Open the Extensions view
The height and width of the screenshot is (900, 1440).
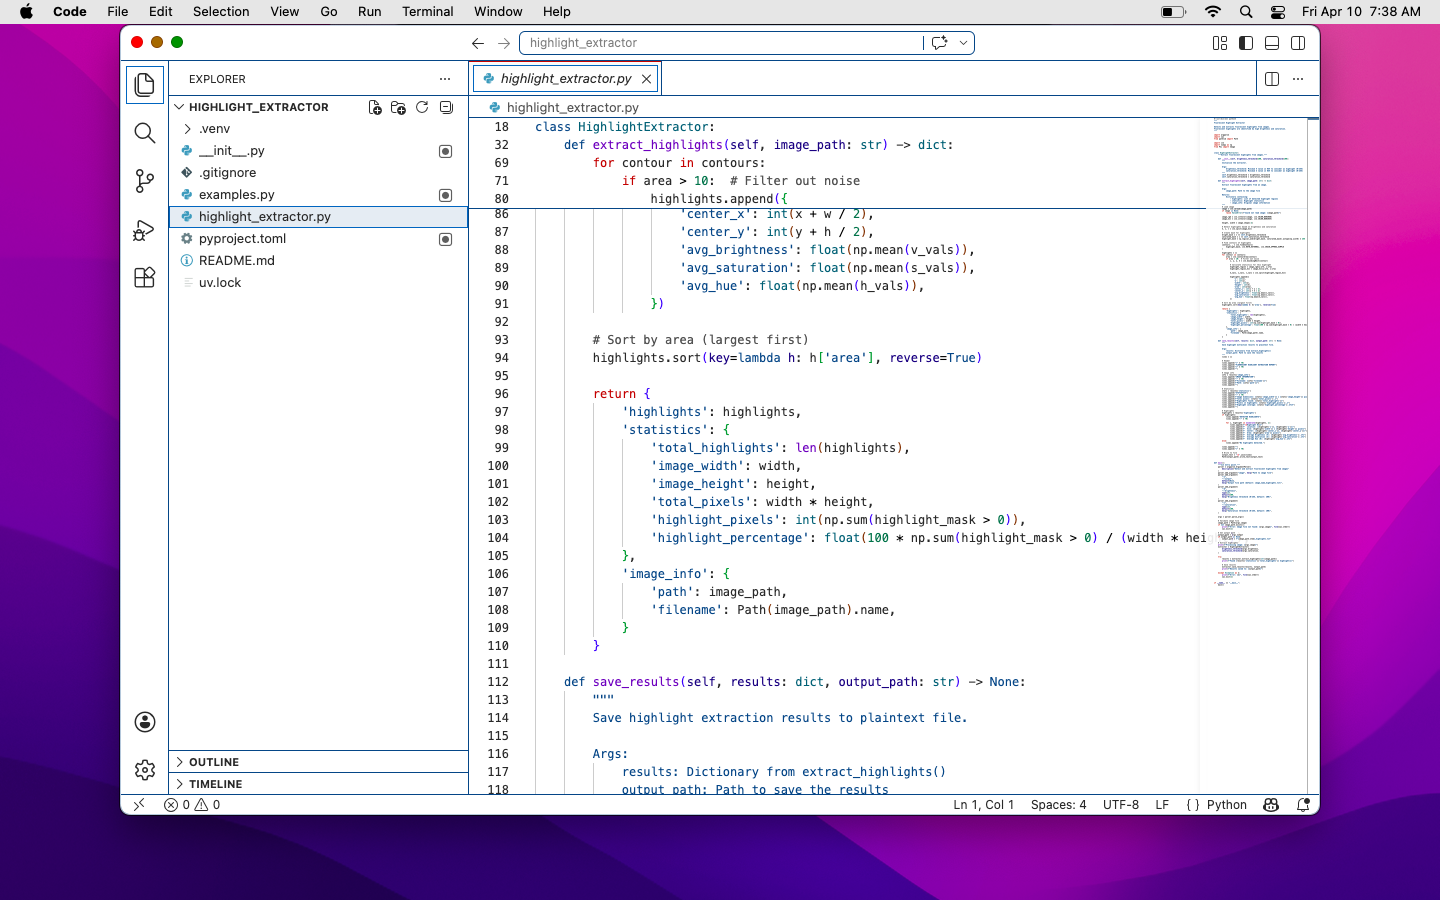tap(145, 277)
